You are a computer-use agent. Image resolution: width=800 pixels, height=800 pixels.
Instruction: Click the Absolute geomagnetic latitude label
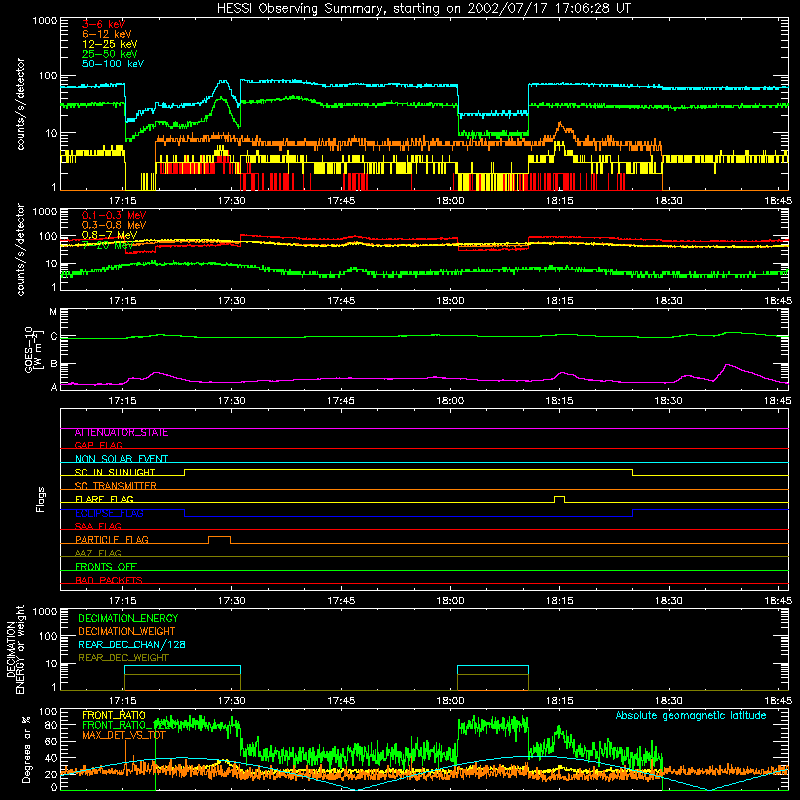(691, 715)
